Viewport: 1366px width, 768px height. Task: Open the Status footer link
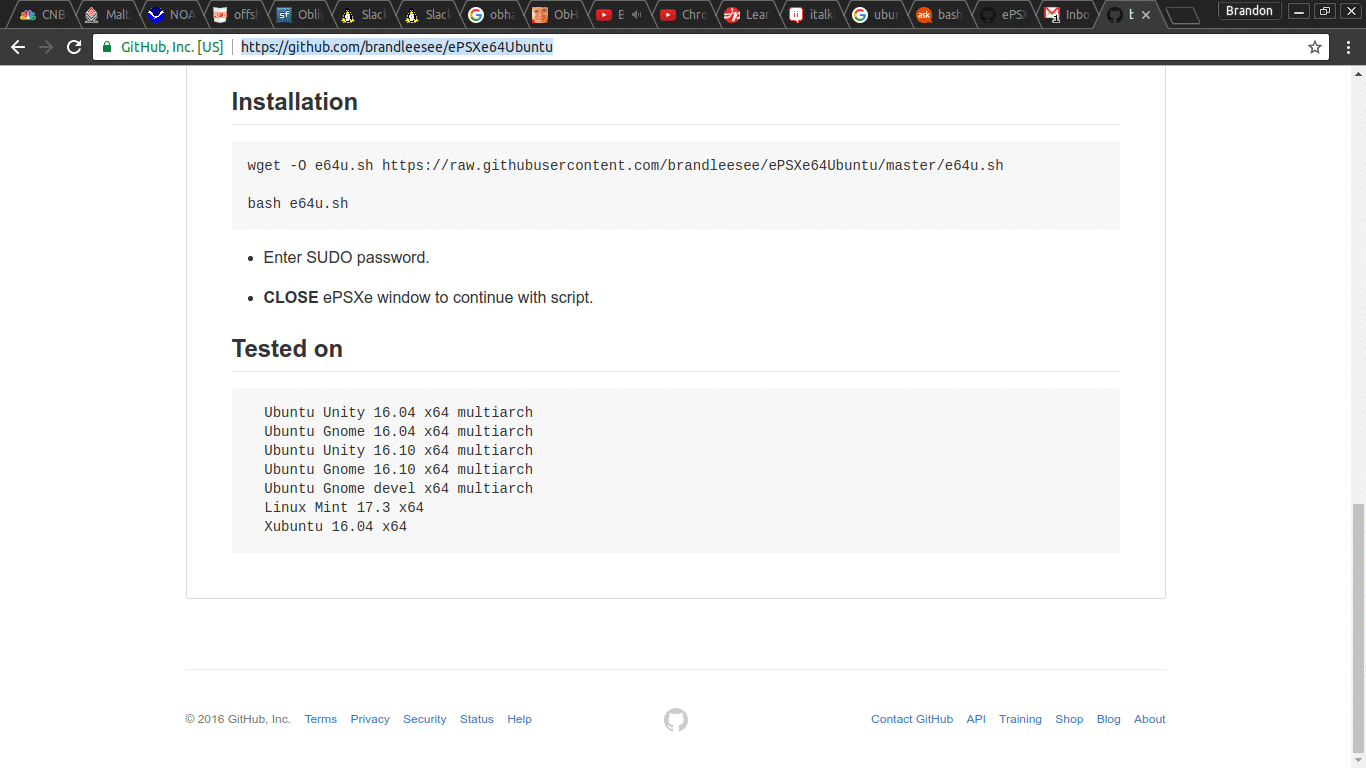(x=477, y=719)
